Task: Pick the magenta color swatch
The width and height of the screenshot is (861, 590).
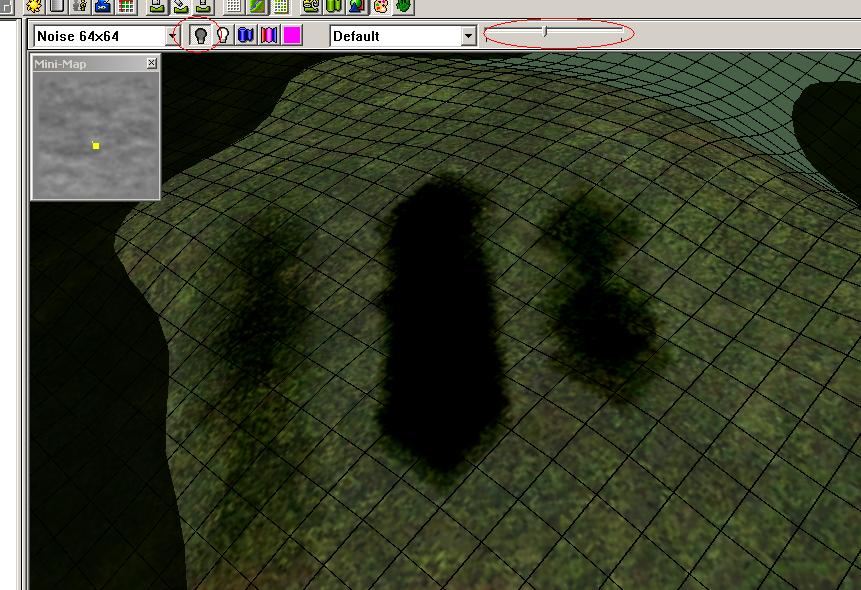Action: coord(292,36)
